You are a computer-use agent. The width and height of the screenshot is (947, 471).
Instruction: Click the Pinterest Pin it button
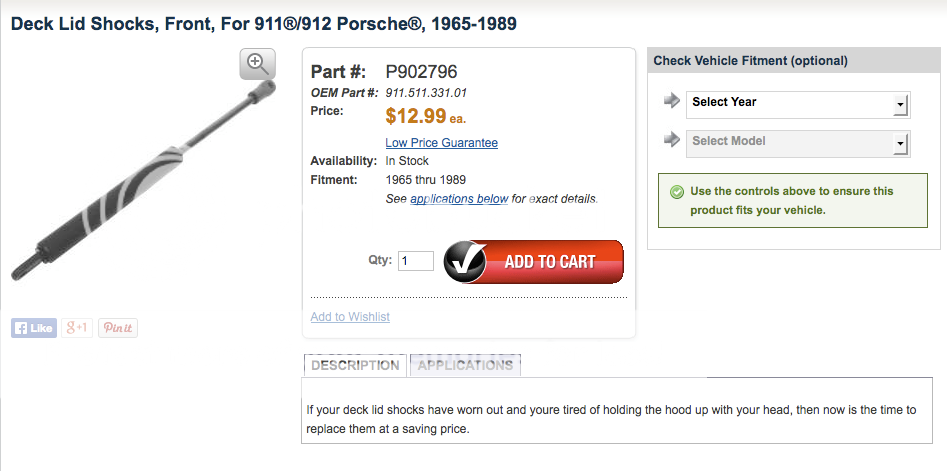pyautogui.click(x=118, y=328)
